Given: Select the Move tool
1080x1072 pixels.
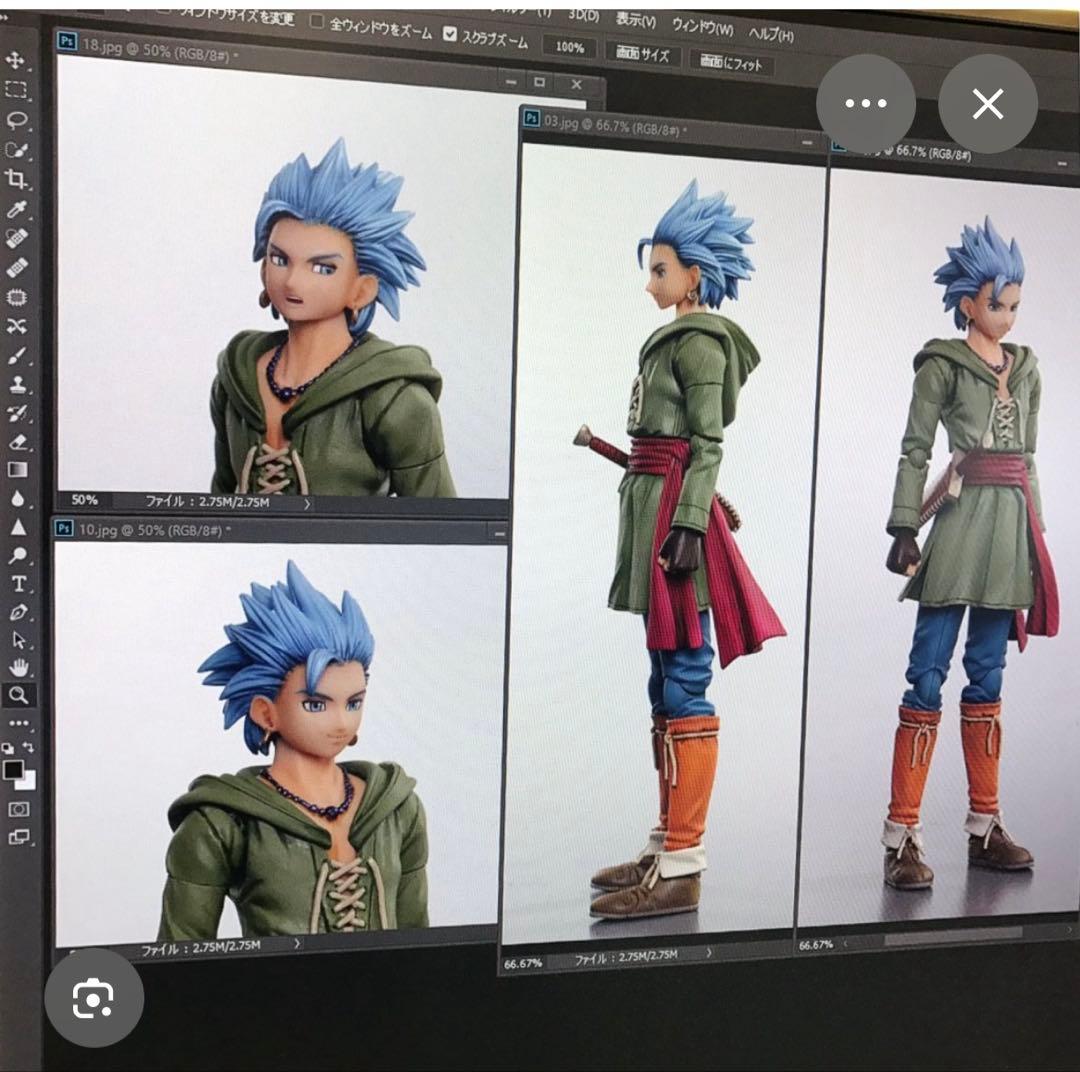Looking at the screenshot, I should [16, 61].
